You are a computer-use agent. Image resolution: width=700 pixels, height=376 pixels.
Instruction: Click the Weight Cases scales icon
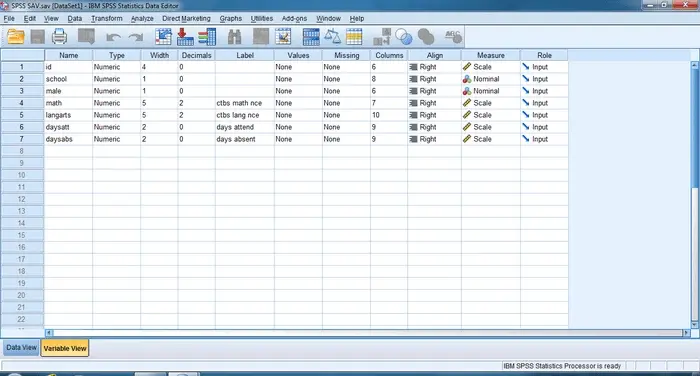point(333,37)
